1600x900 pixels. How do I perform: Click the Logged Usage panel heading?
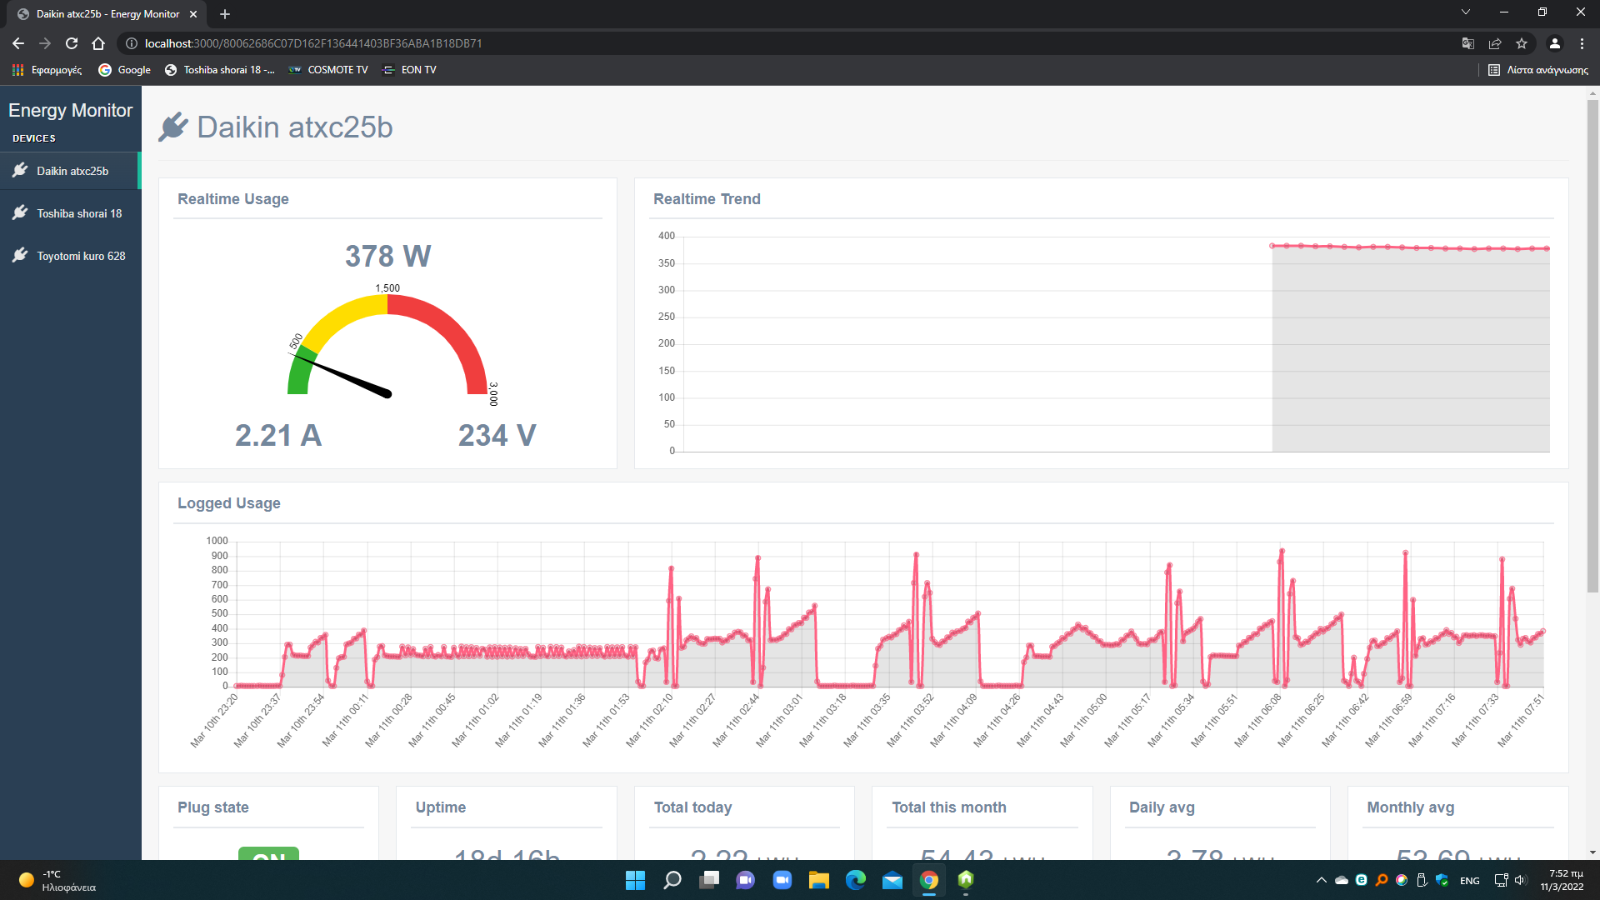click(x=229, y=503)
